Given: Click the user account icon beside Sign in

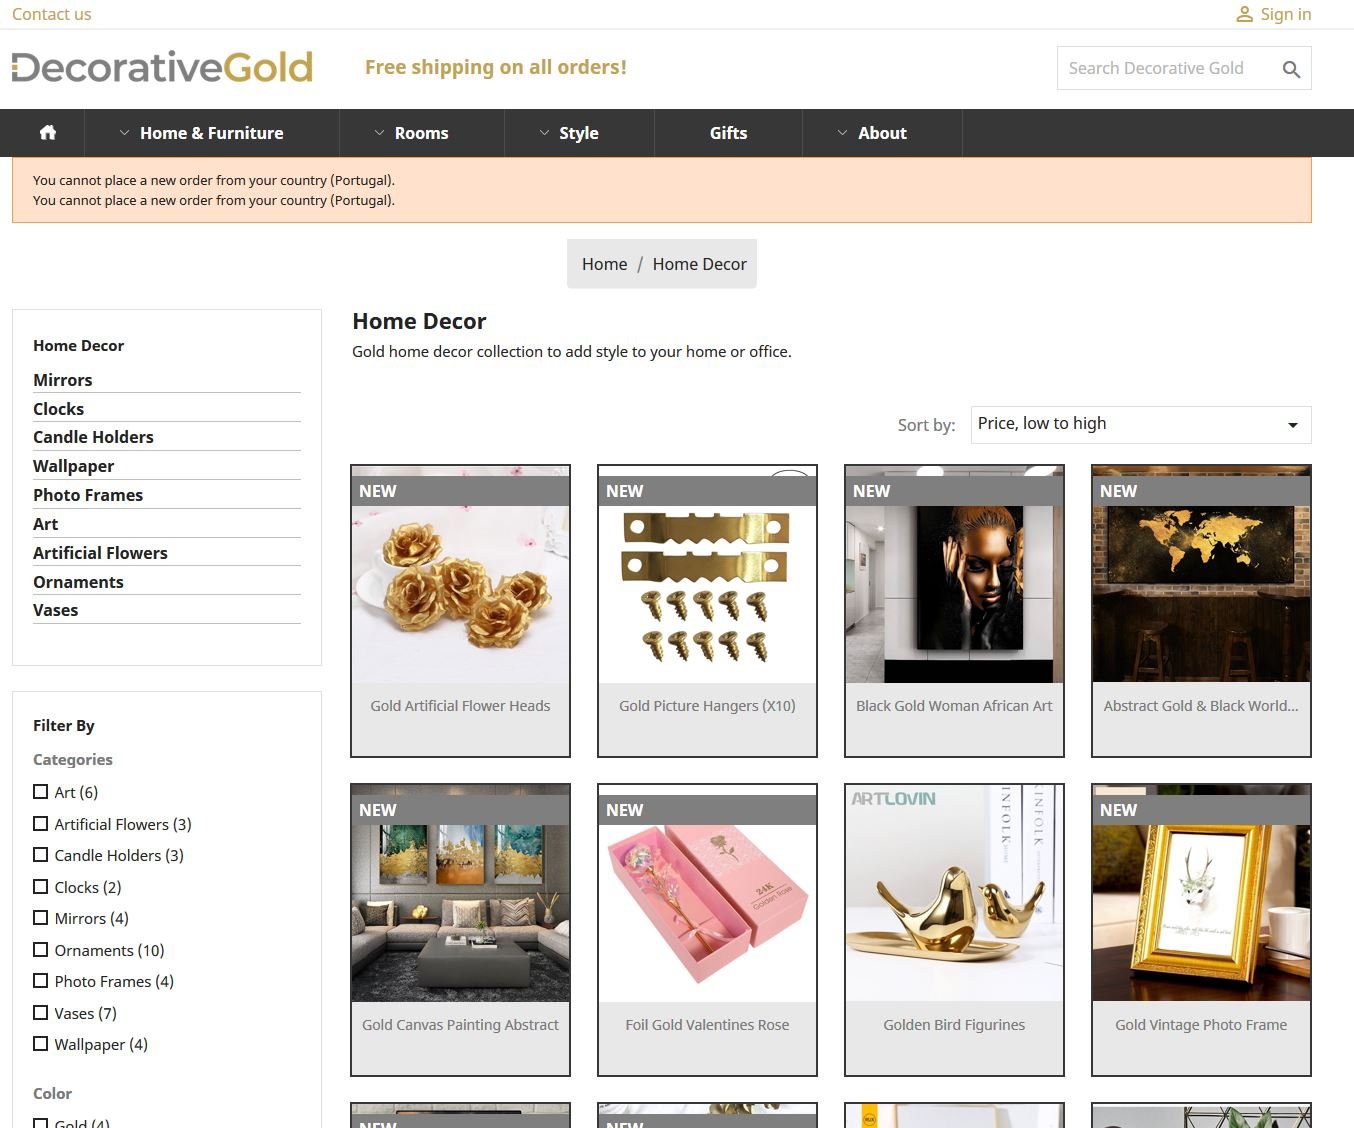Looking at the screenshot, I should pyautogui.click(x=1244, y=14).
